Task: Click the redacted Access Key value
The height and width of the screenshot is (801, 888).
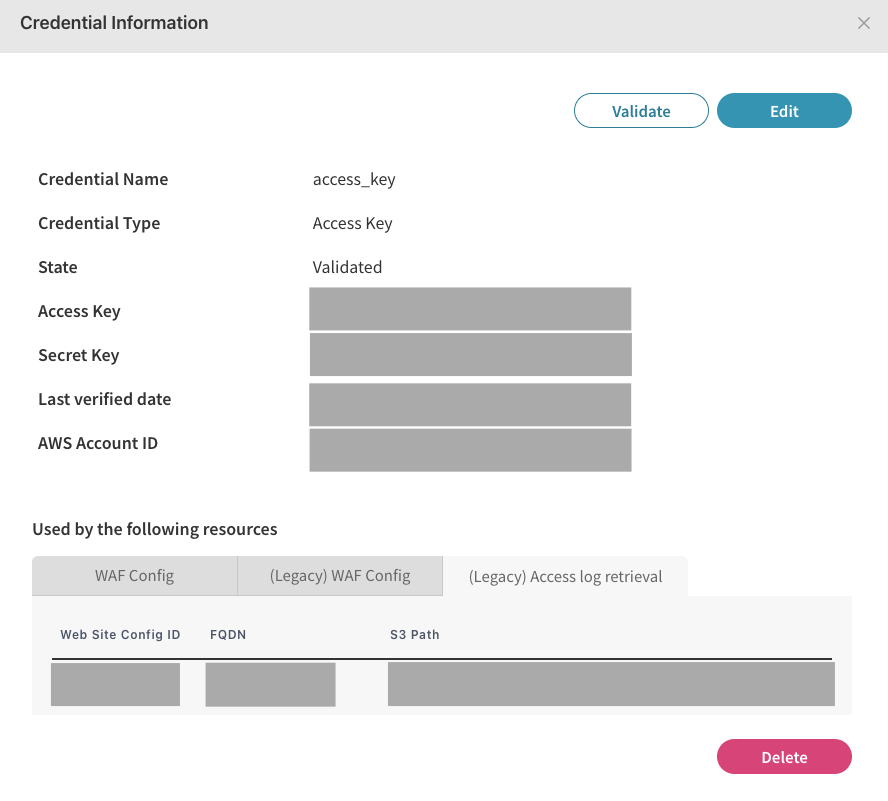Action: point(470,309)
